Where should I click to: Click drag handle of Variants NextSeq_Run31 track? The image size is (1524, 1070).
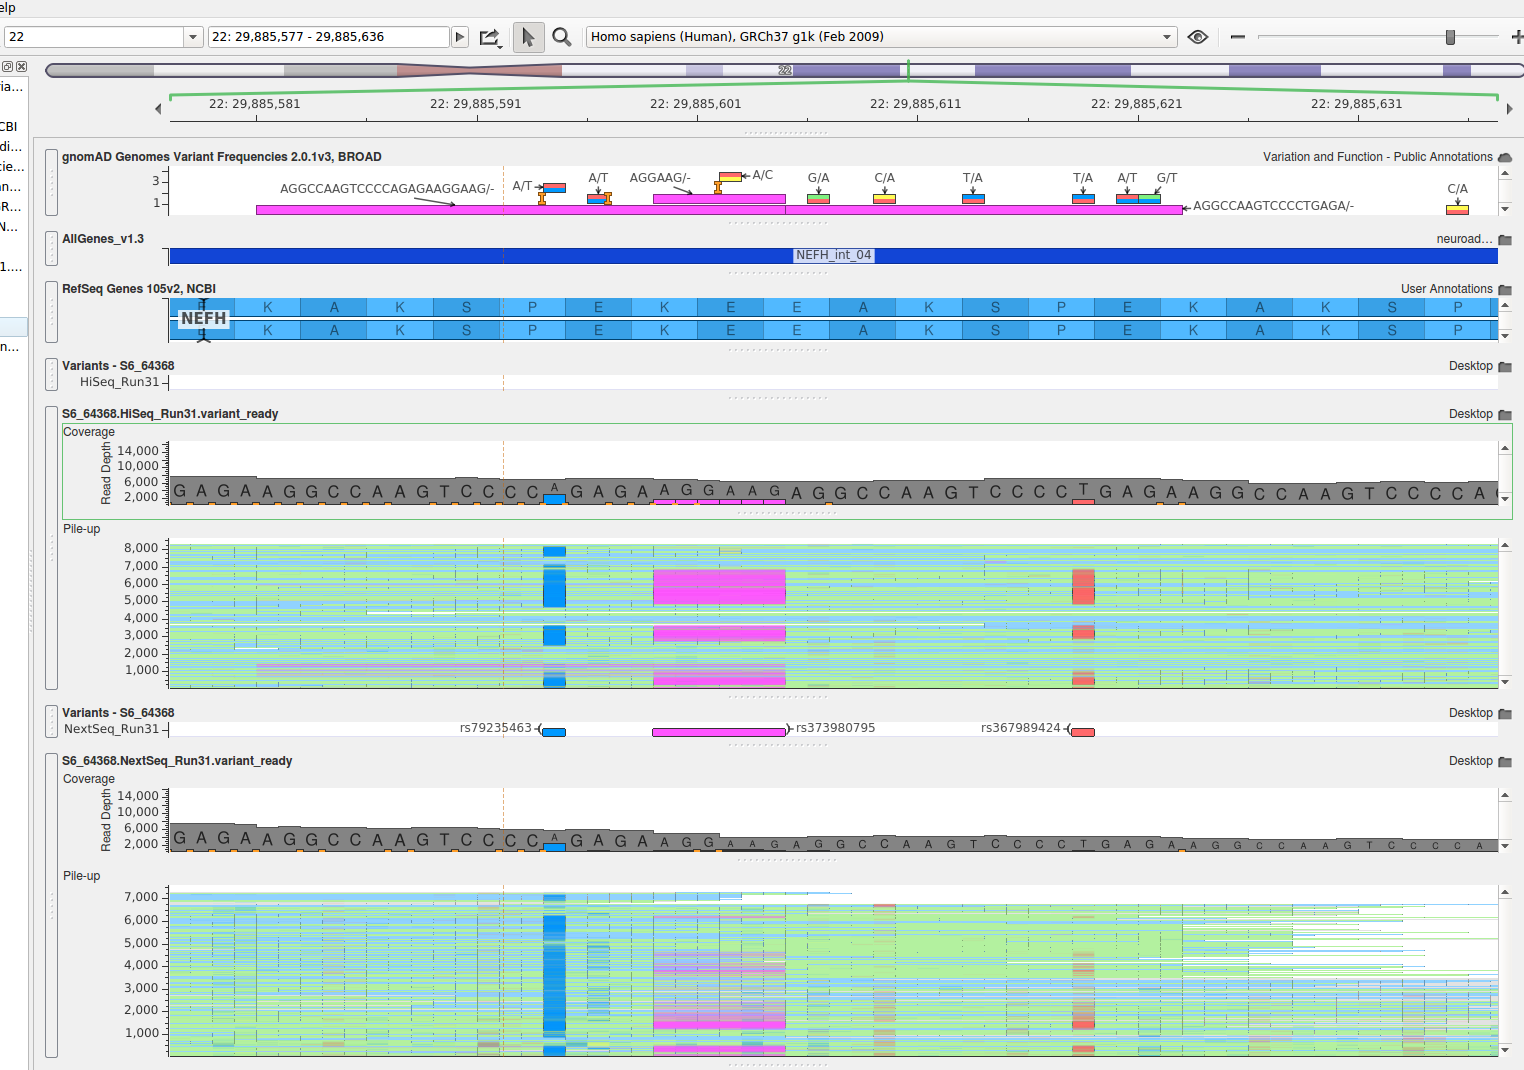click(x=52, y=721)
